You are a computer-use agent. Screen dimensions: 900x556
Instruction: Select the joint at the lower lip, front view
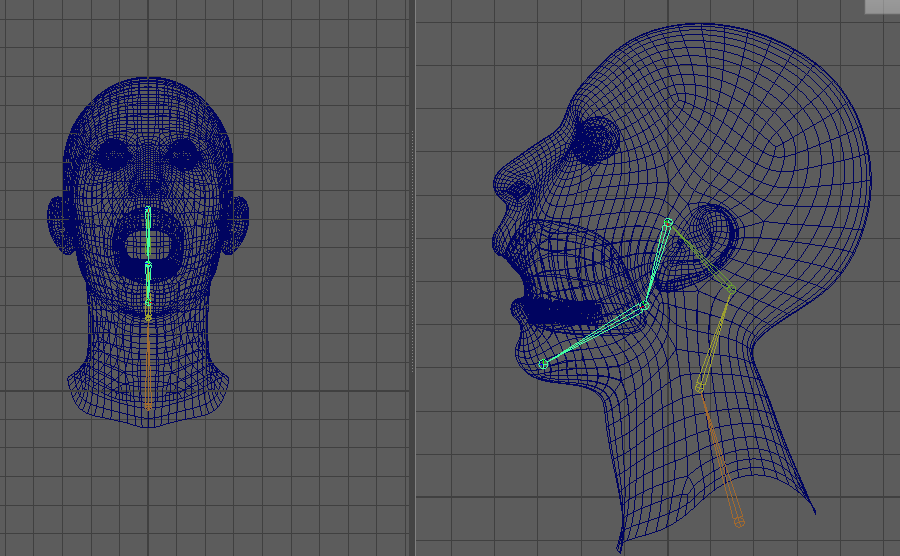pos(148,265)
